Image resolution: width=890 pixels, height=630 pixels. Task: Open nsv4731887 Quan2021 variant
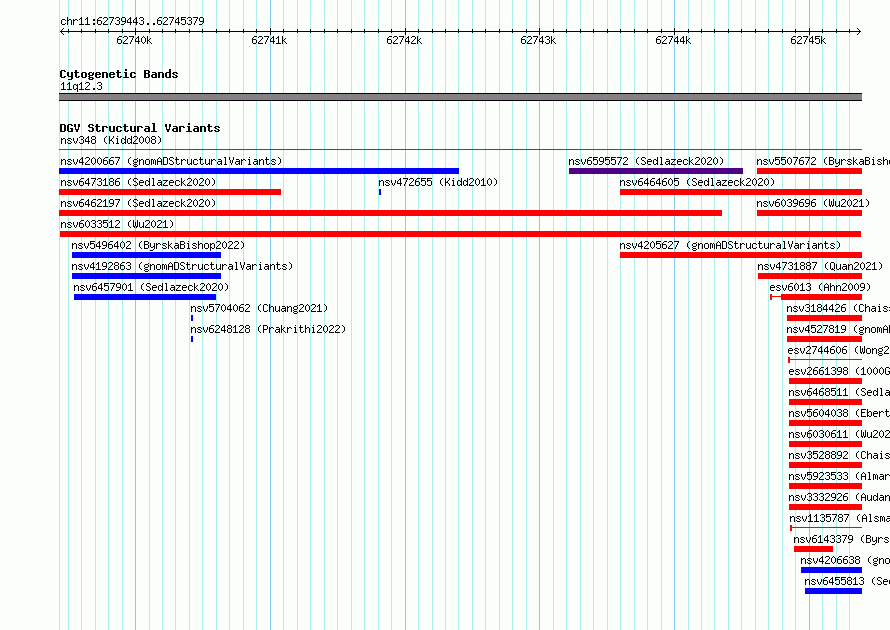pos(820,266)
